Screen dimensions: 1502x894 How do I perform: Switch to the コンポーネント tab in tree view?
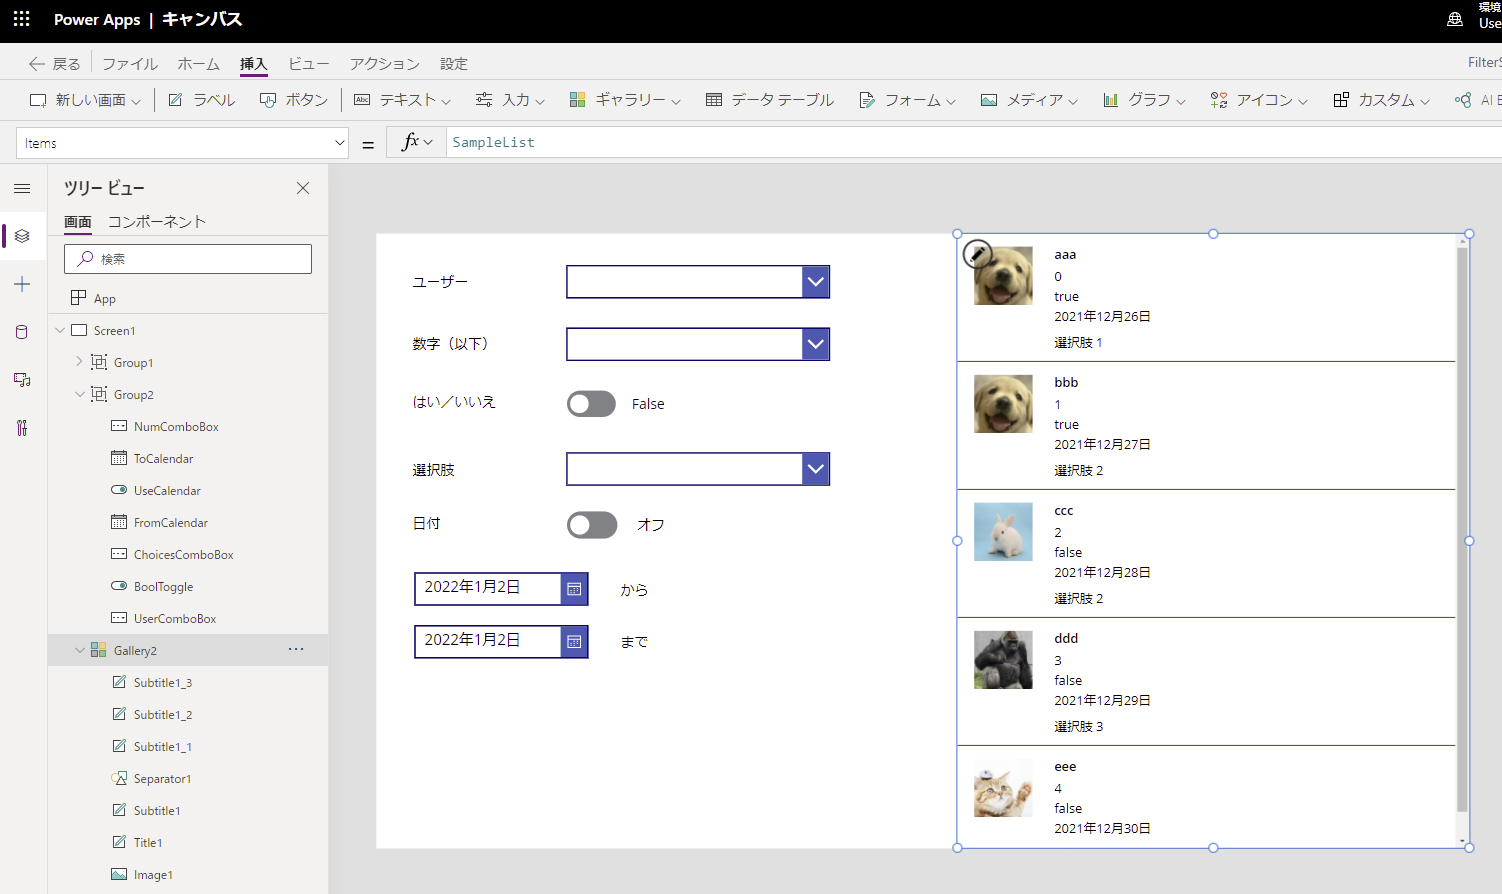157,222
